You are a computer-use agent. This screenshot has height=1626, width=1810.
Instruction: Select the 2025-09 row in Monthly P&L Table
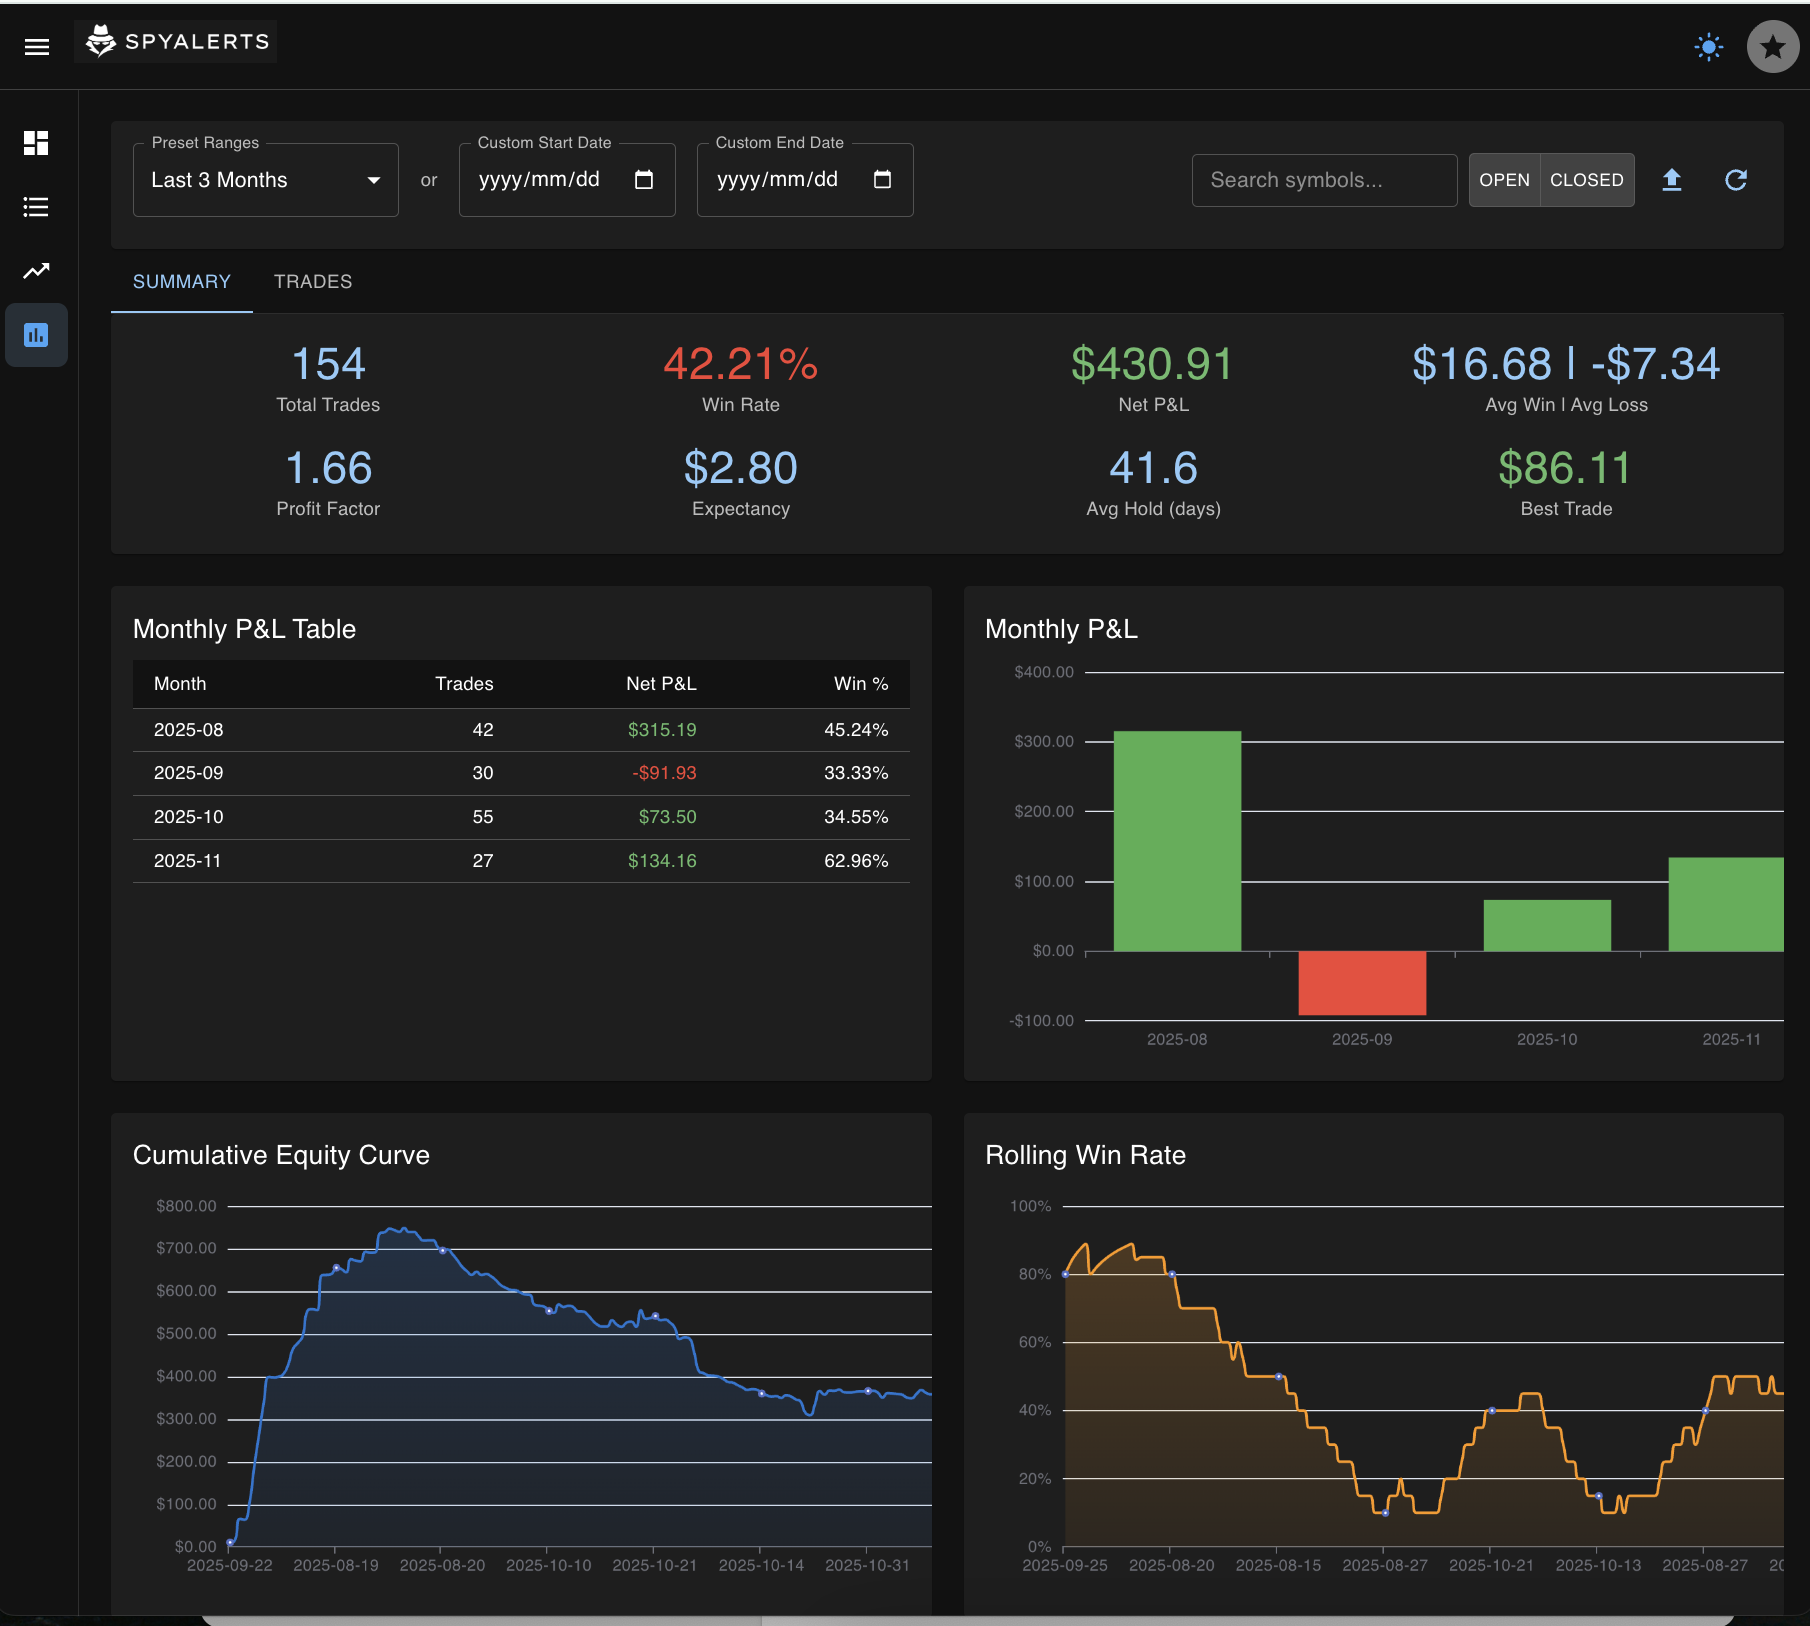click(520, 772)
